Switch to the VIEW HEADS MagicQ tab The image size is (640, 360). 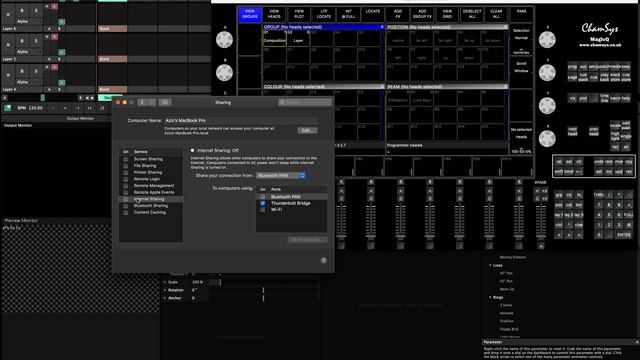274,14
